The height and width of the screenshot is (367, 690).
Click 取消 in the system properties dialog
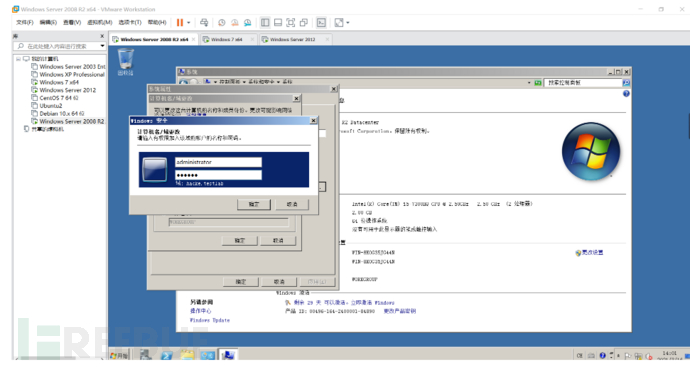(x=279, y=282)
